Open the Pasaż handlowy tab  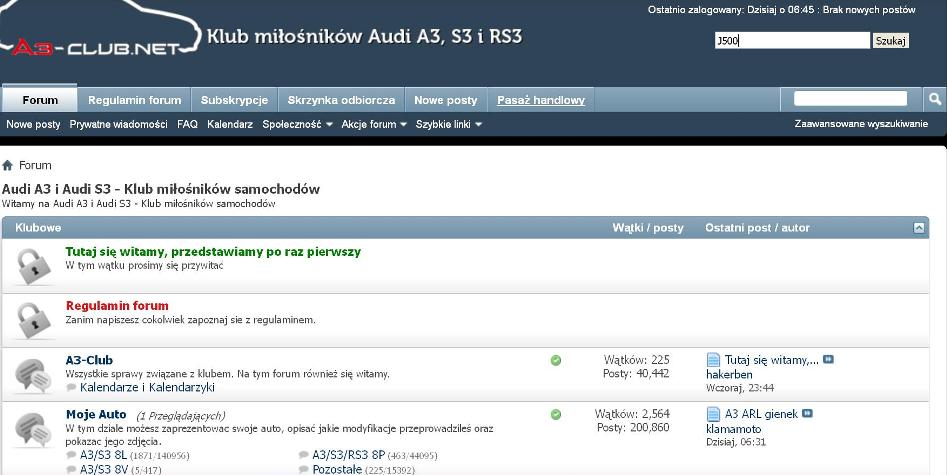[541, 100]
